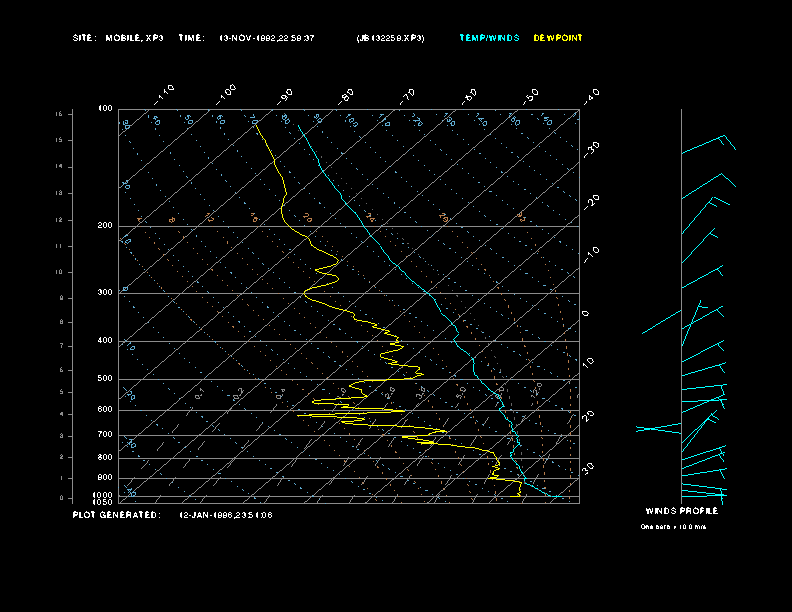This screenshot has height=612, width=792.
Task: Click the 800 pressure level label
Action: pos(105,457)
